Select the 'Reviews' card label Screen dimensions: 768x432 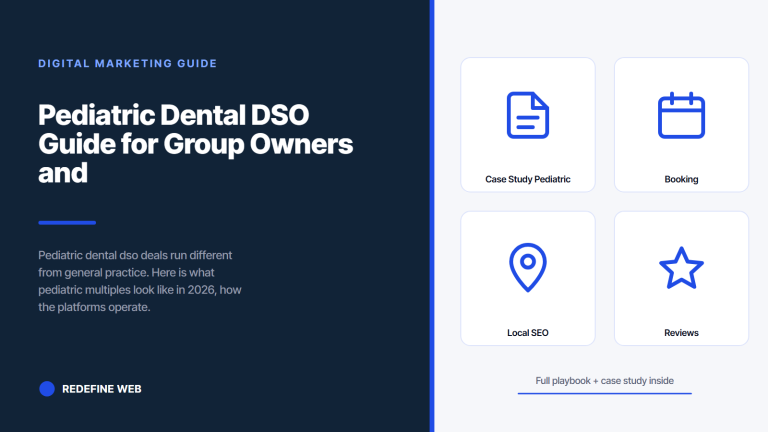pos(681,333)
